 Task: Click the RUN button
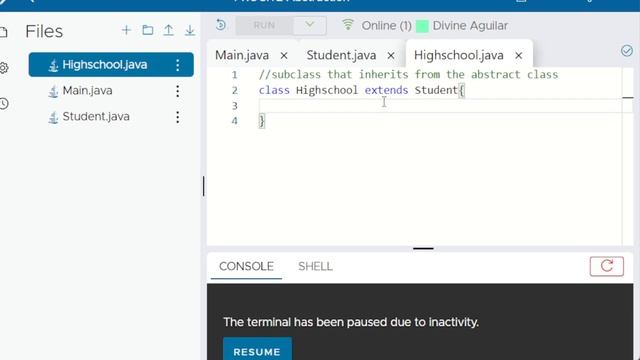click(264, 25)
